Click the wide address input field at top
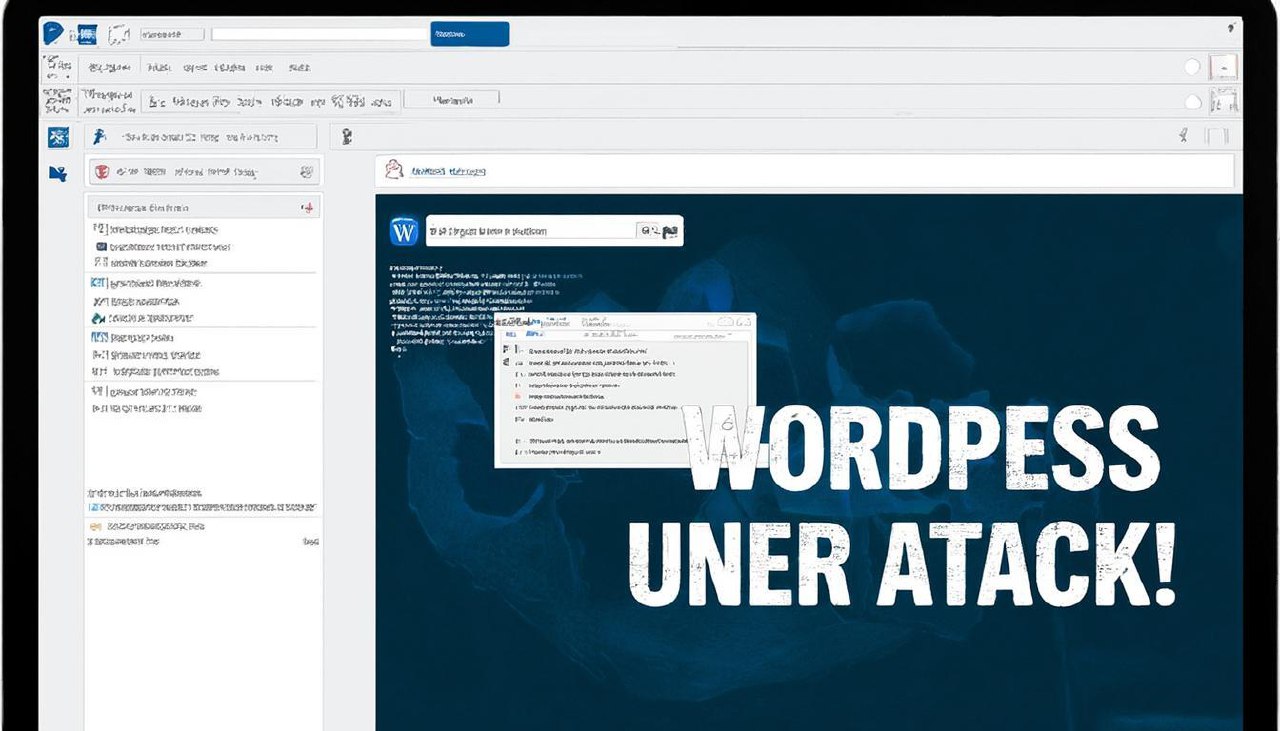1280x731 pixels. [x=320, y=34]
